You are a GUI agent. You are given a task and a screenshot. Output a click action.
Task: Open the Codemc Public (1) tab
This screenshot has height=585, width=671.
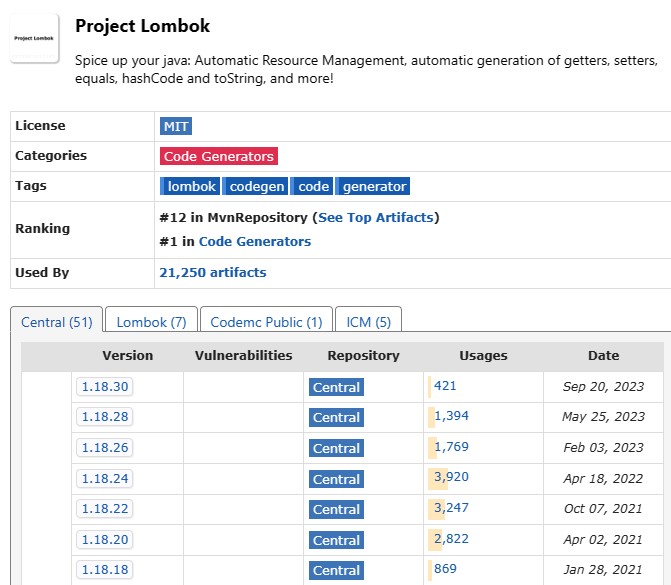[266, 322]
